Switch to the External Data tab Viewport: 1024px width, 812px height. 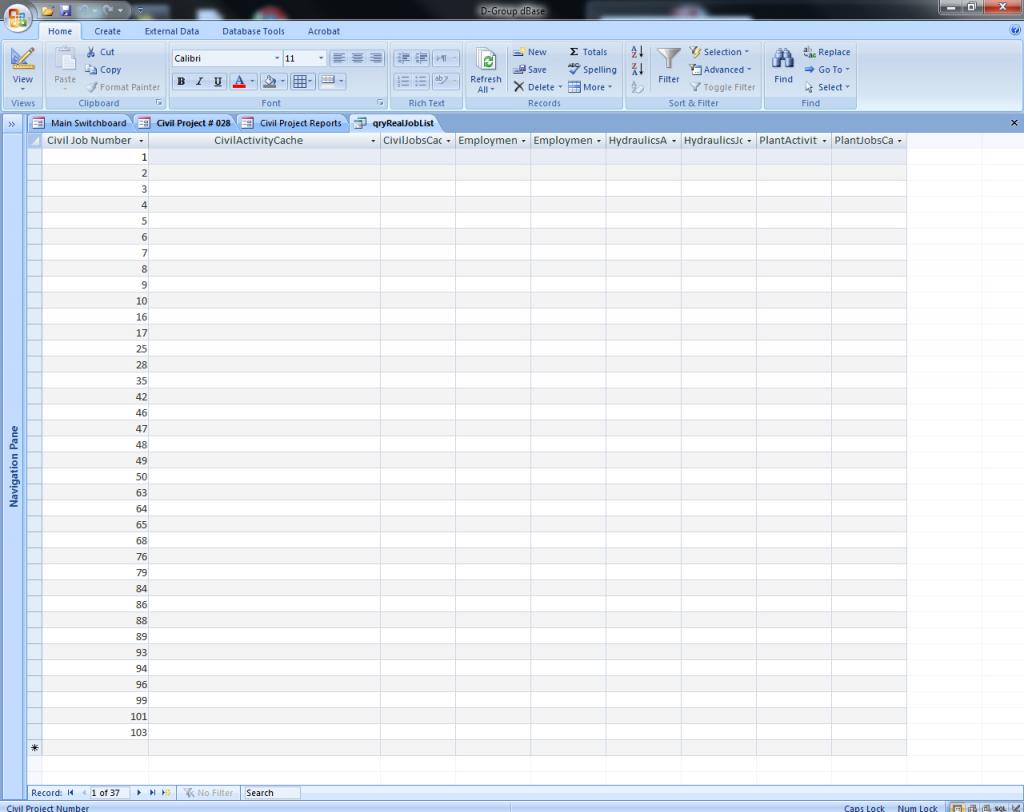point(172,31)
